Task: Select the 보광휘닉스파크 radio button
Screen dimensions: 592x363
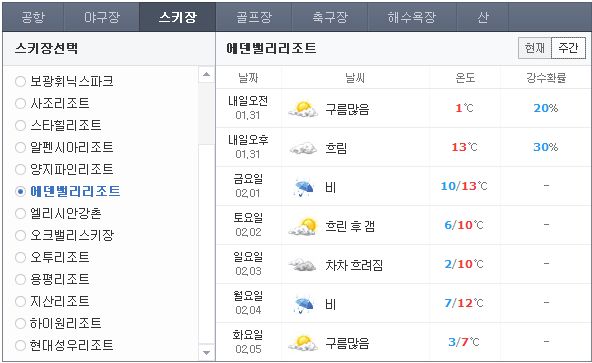Action: tap(20, 81)
